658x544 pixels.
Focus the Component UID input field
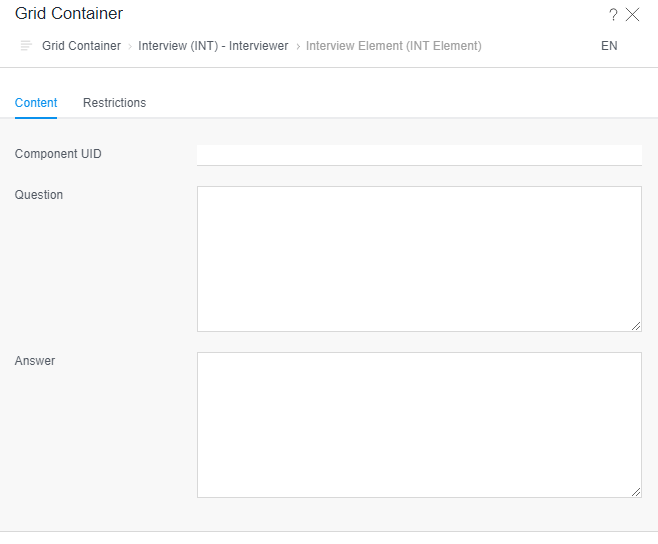coord(419,155)
